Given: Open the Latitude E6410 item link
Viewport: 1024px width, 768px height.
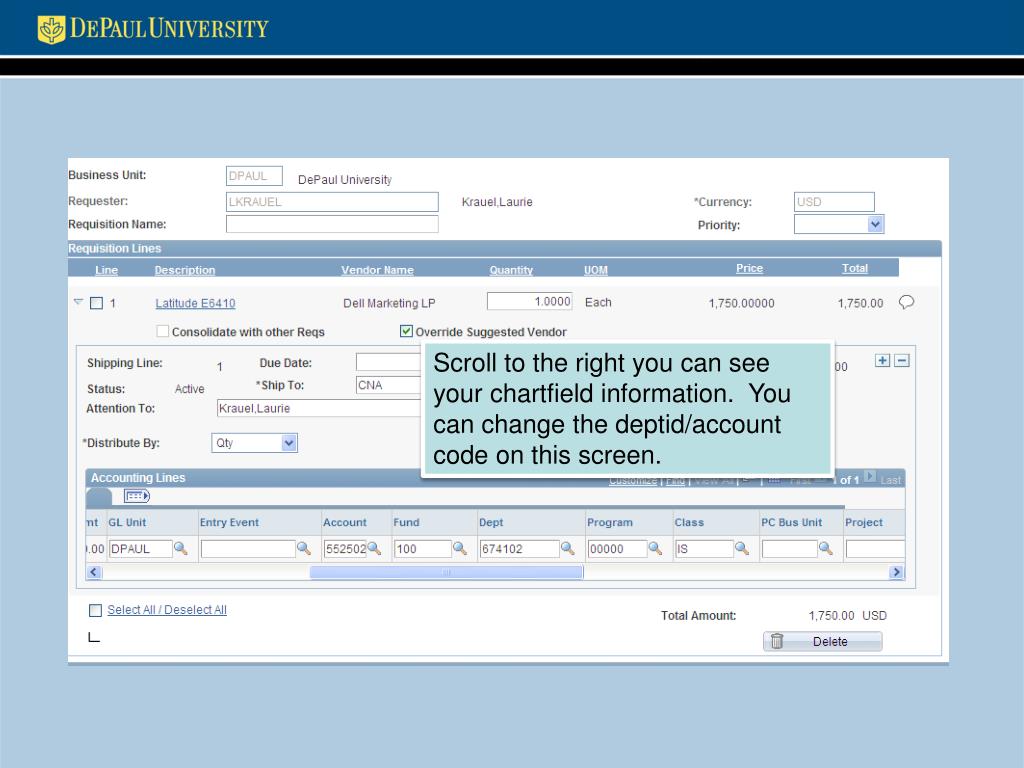Looking at the screenshot, I should (x=195, y=303).
